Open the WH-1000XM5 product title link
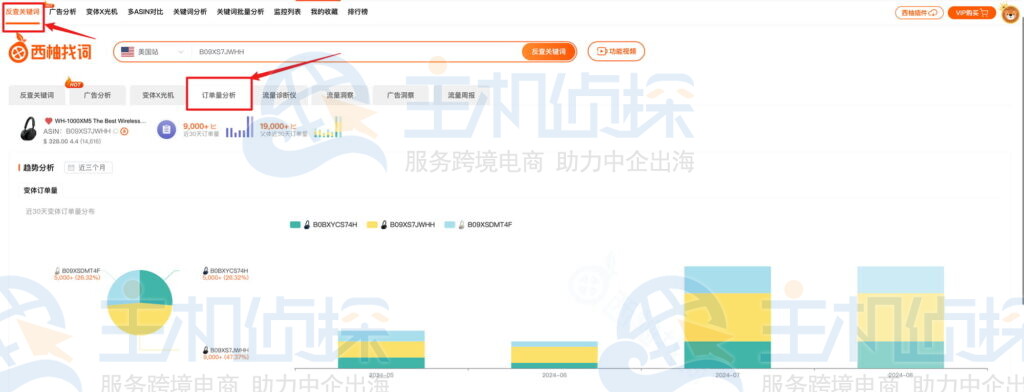Screen dimensions: 1024x392 [100, 122]
